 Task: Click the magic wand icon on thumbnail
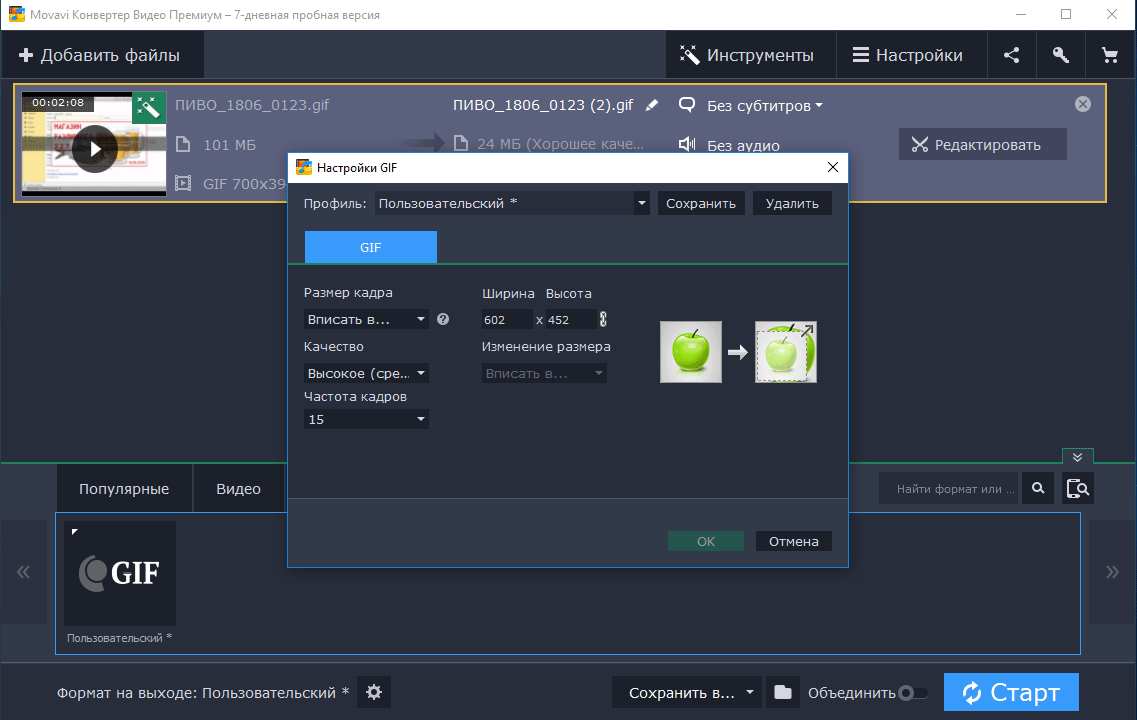149,107
